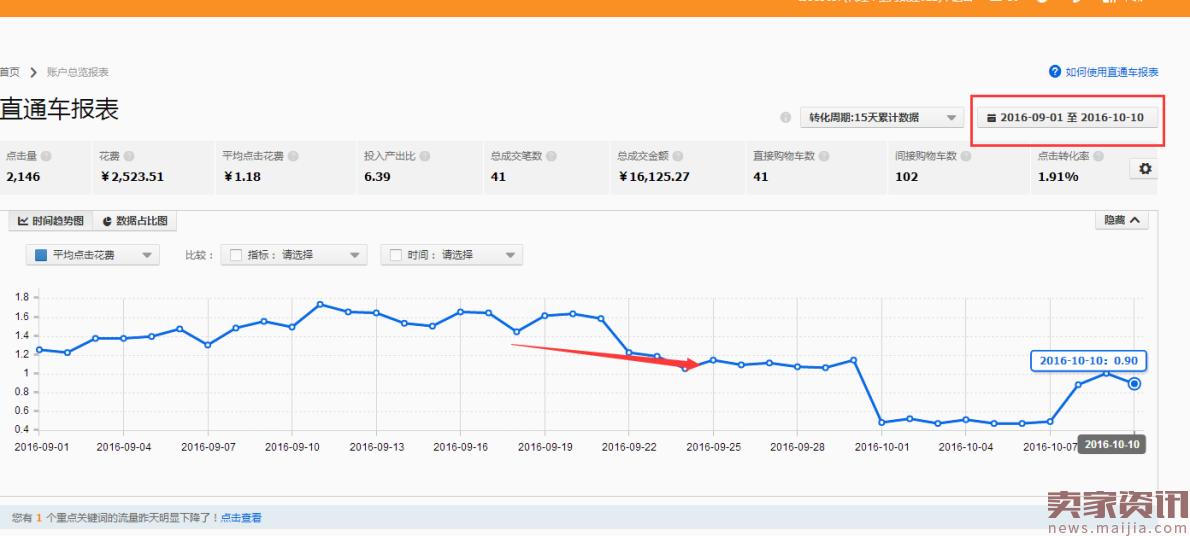The height and width of the screenshot is (536, 1190).
Task: Click info icon next to 总成交金额
Action: (x=678, y=156)
